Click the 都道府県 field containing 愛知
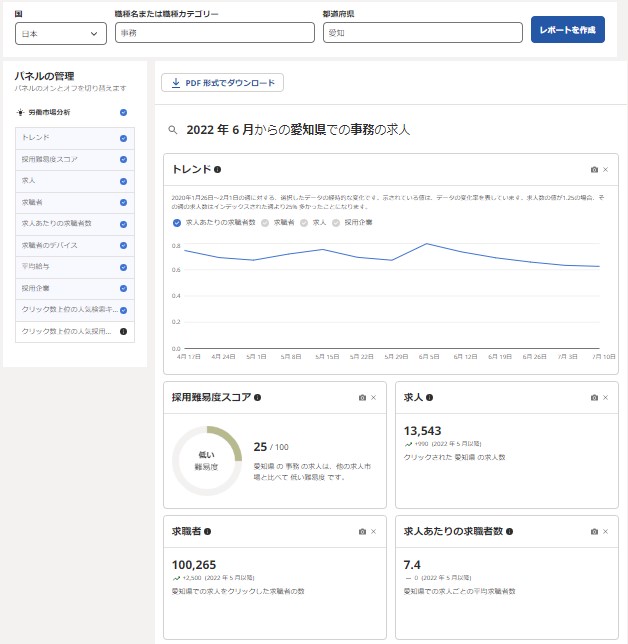 pos(422,33)
